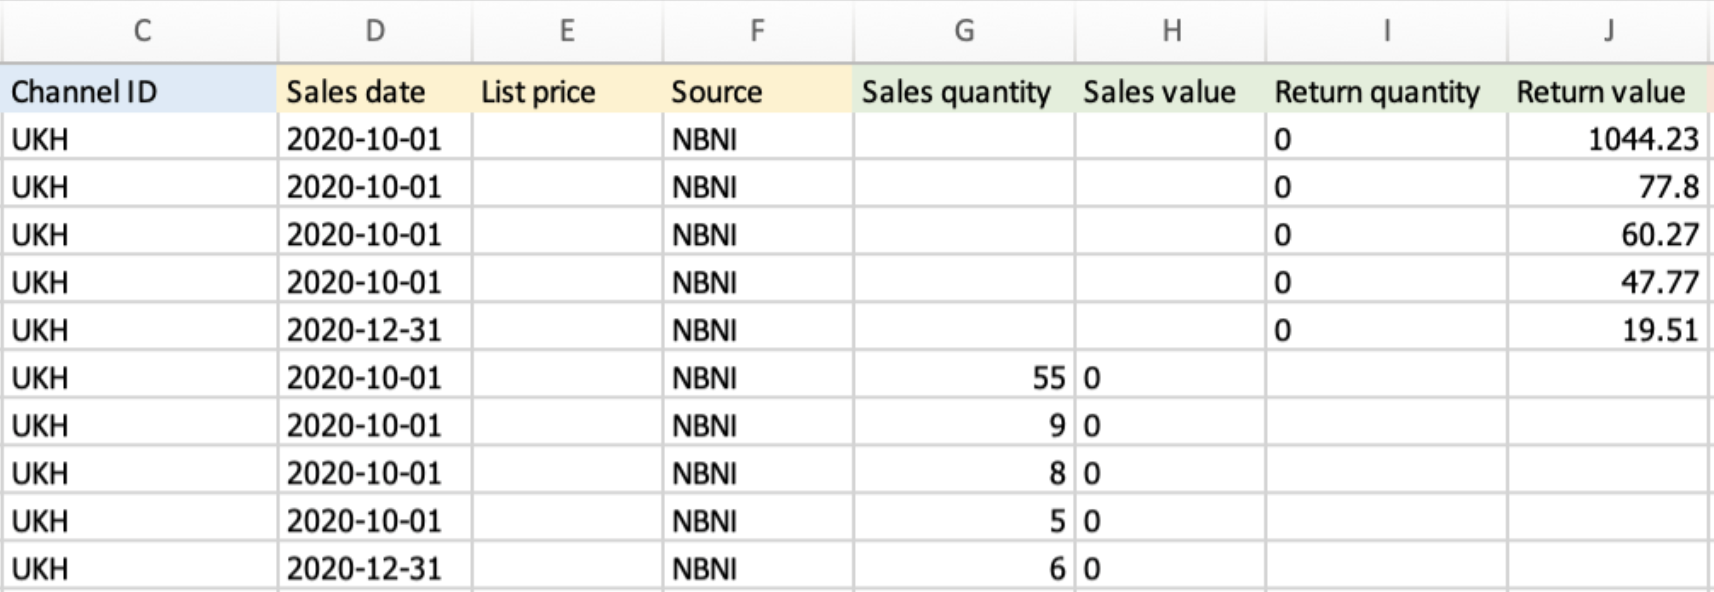Select the return value cell 19.51
Image resolution: width=1714 pixels, height=592 pixels.
coord(1608,330)
